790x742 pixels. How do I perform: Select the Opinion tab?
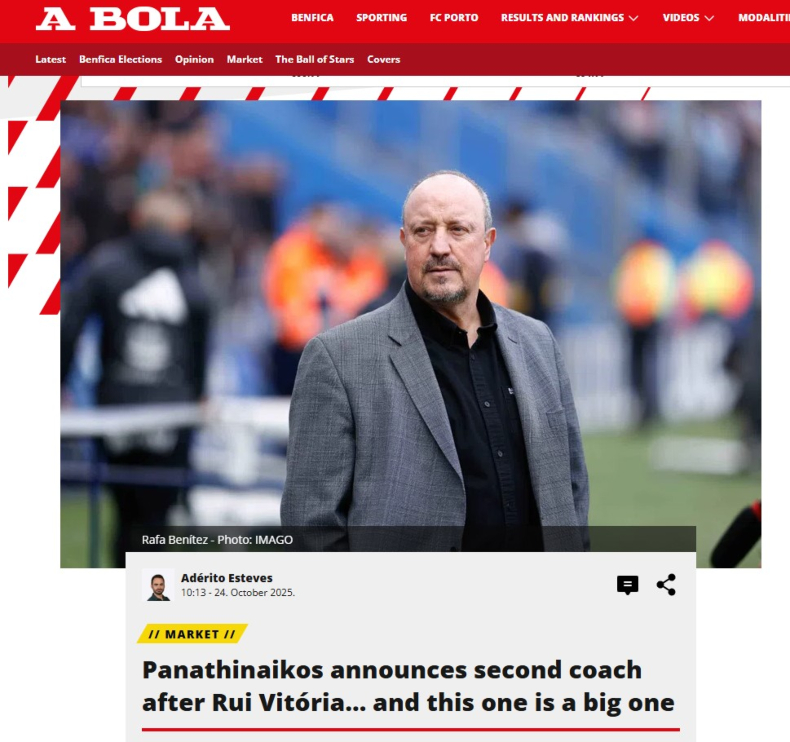click(x=194, y=59)
